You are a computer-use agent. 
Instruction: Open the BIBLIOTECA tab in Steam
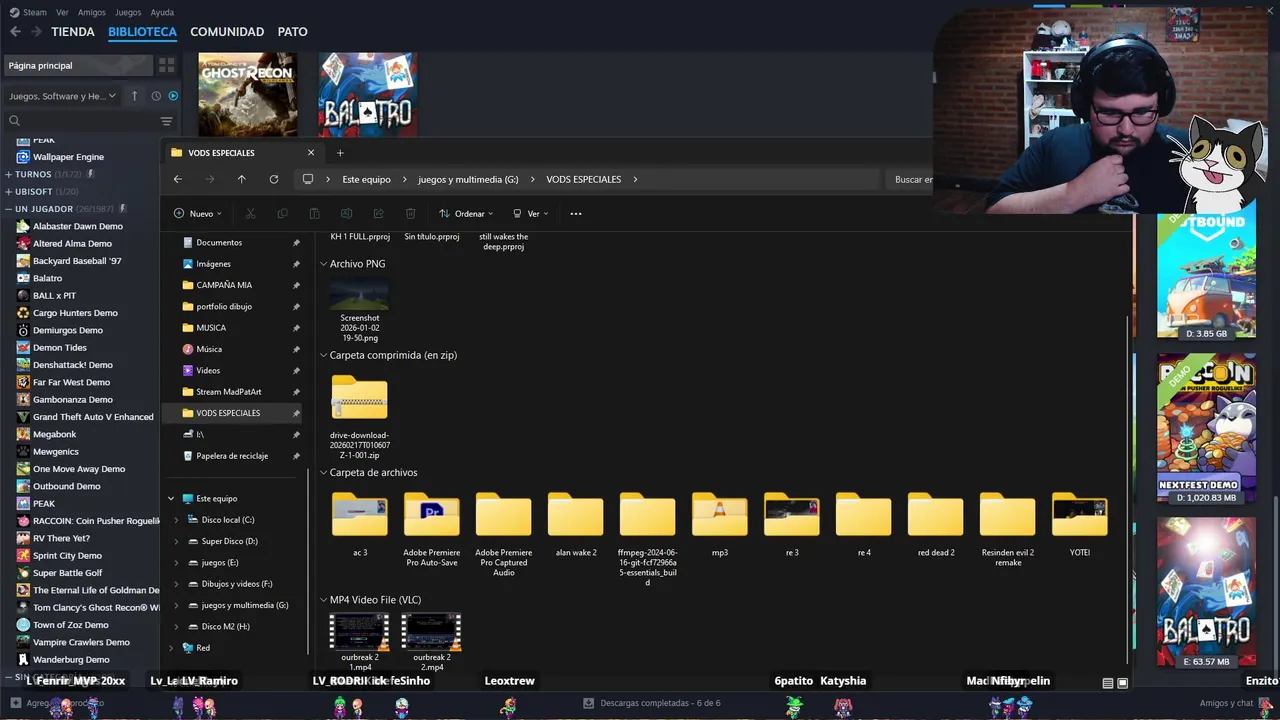(142, 32)
